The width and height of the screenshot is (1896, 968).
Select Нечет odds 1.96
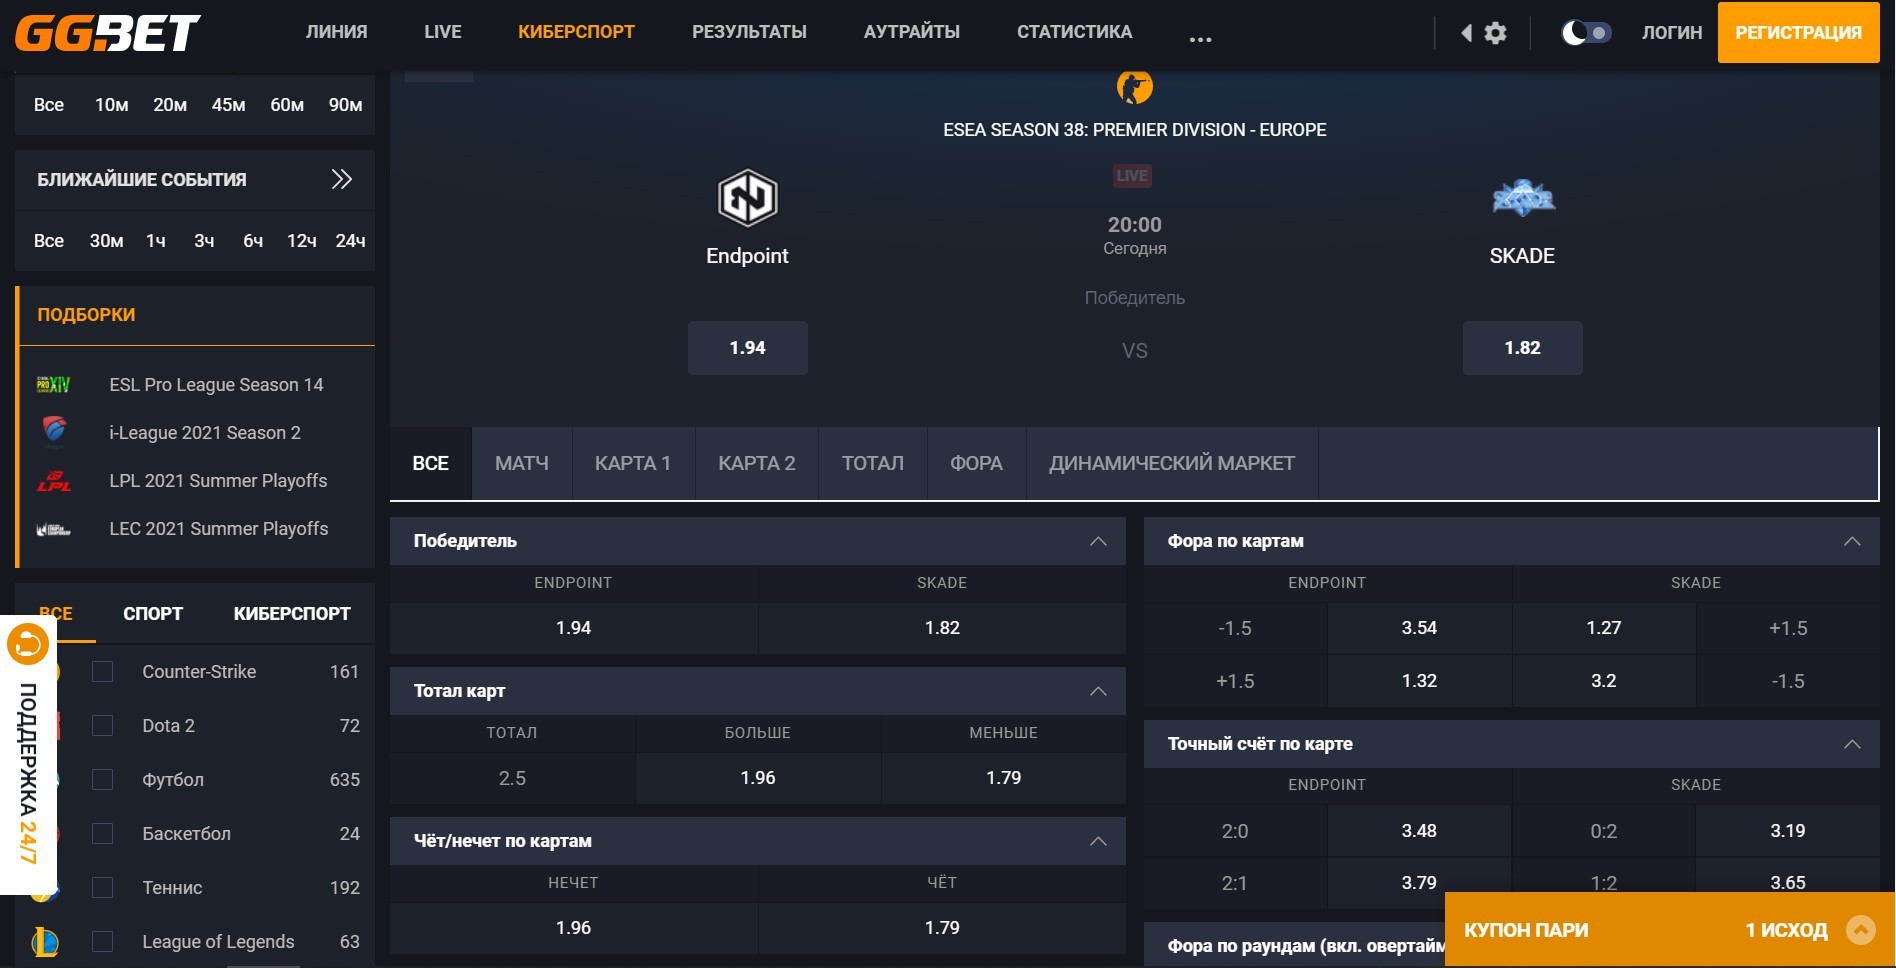[574, 928]
